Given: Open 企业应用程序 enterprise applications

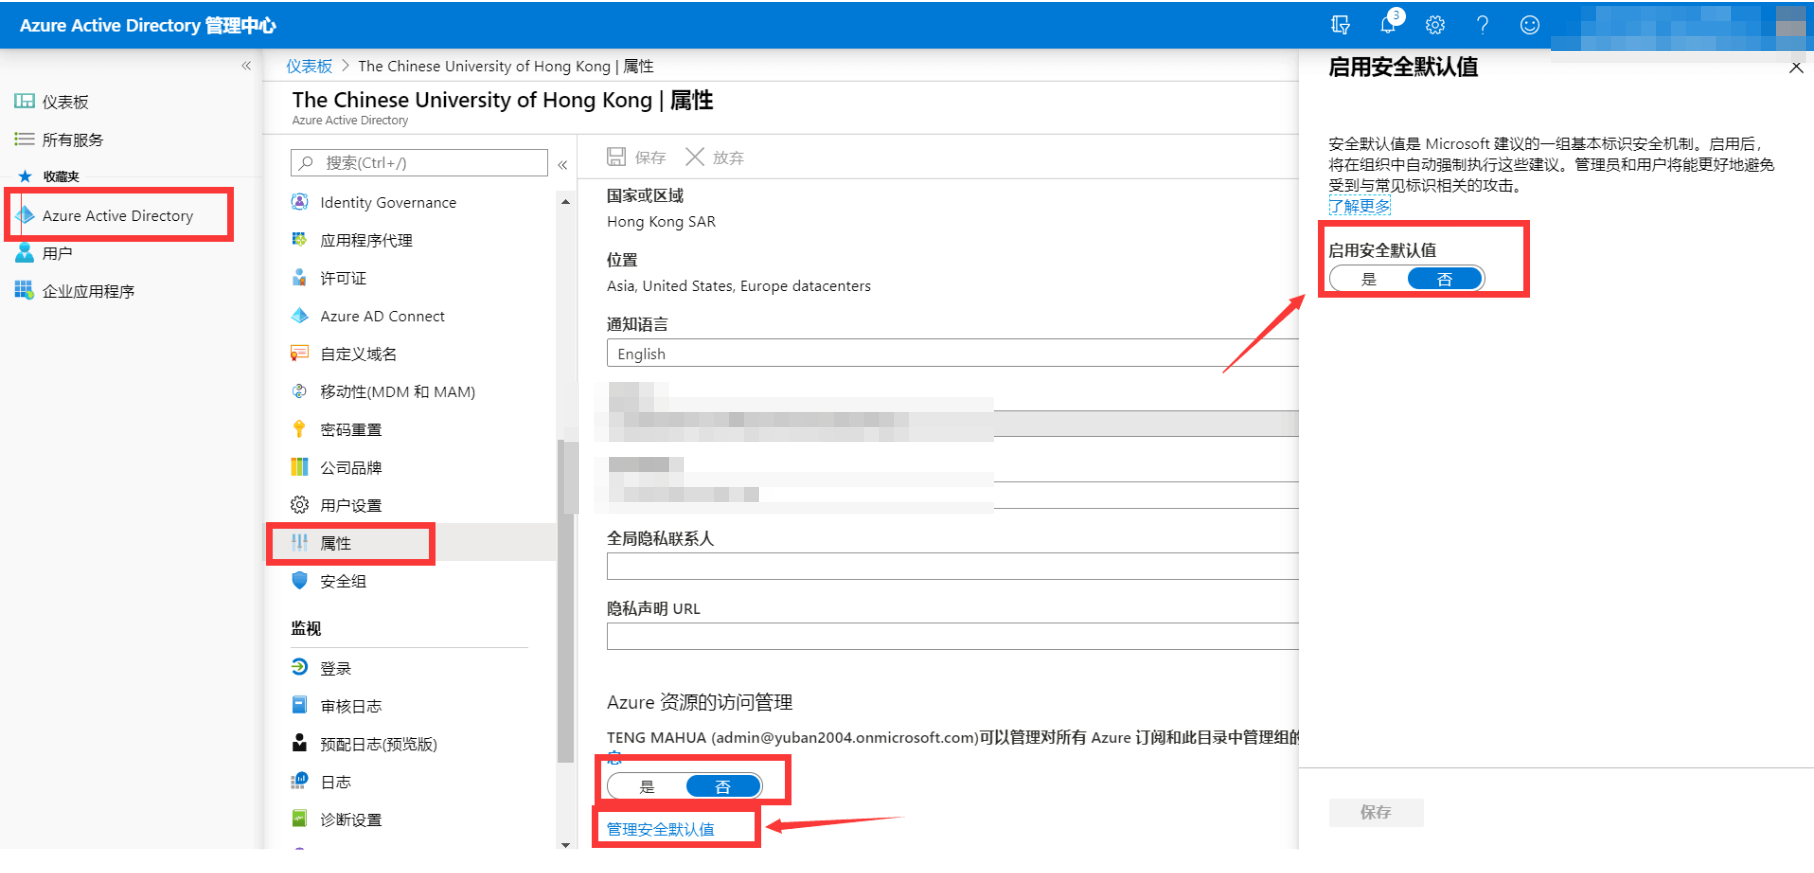Looking at the screenshot, I should 88,291.
